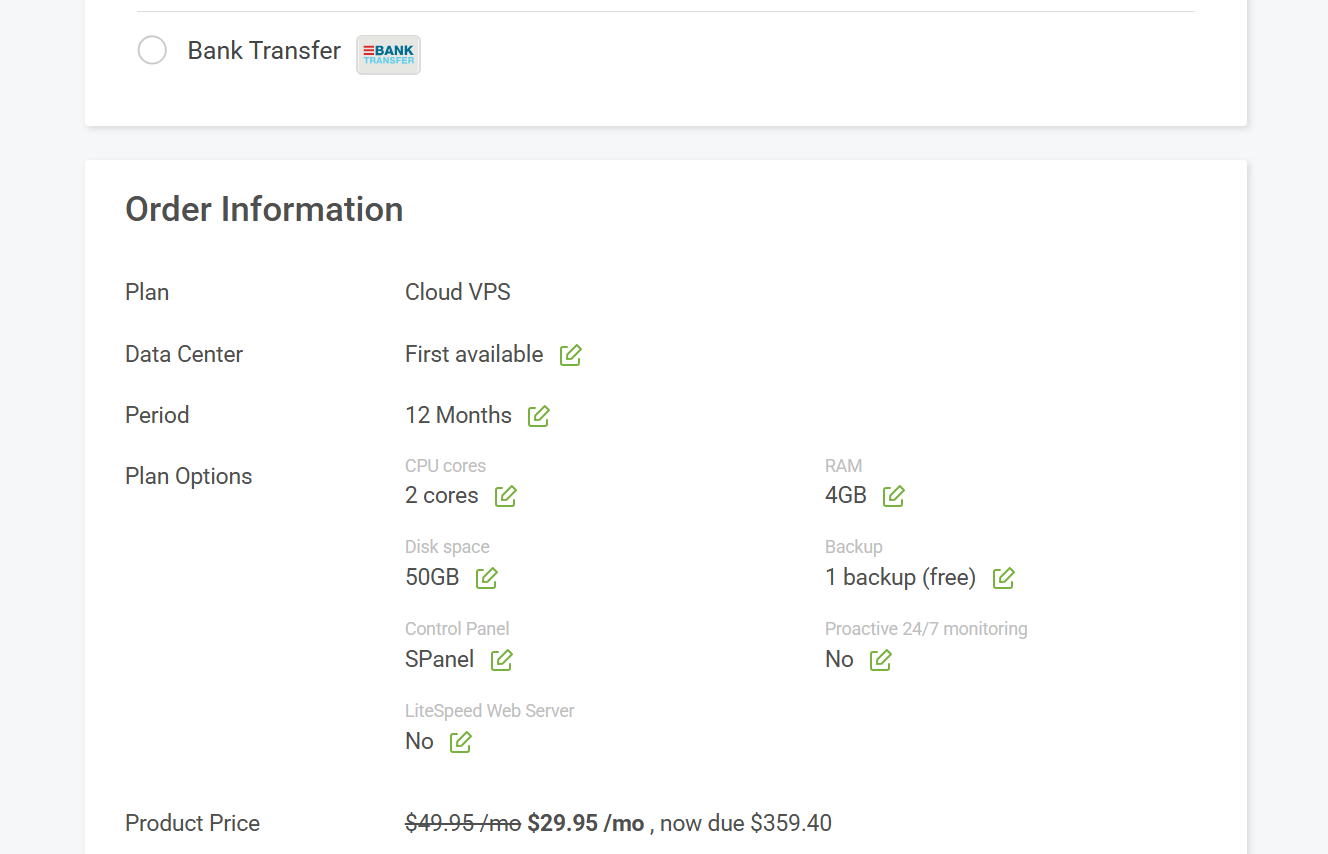This screenshot has width=1328, height=854.
Task: Edit the RAM amount
Action: (893, 495)
